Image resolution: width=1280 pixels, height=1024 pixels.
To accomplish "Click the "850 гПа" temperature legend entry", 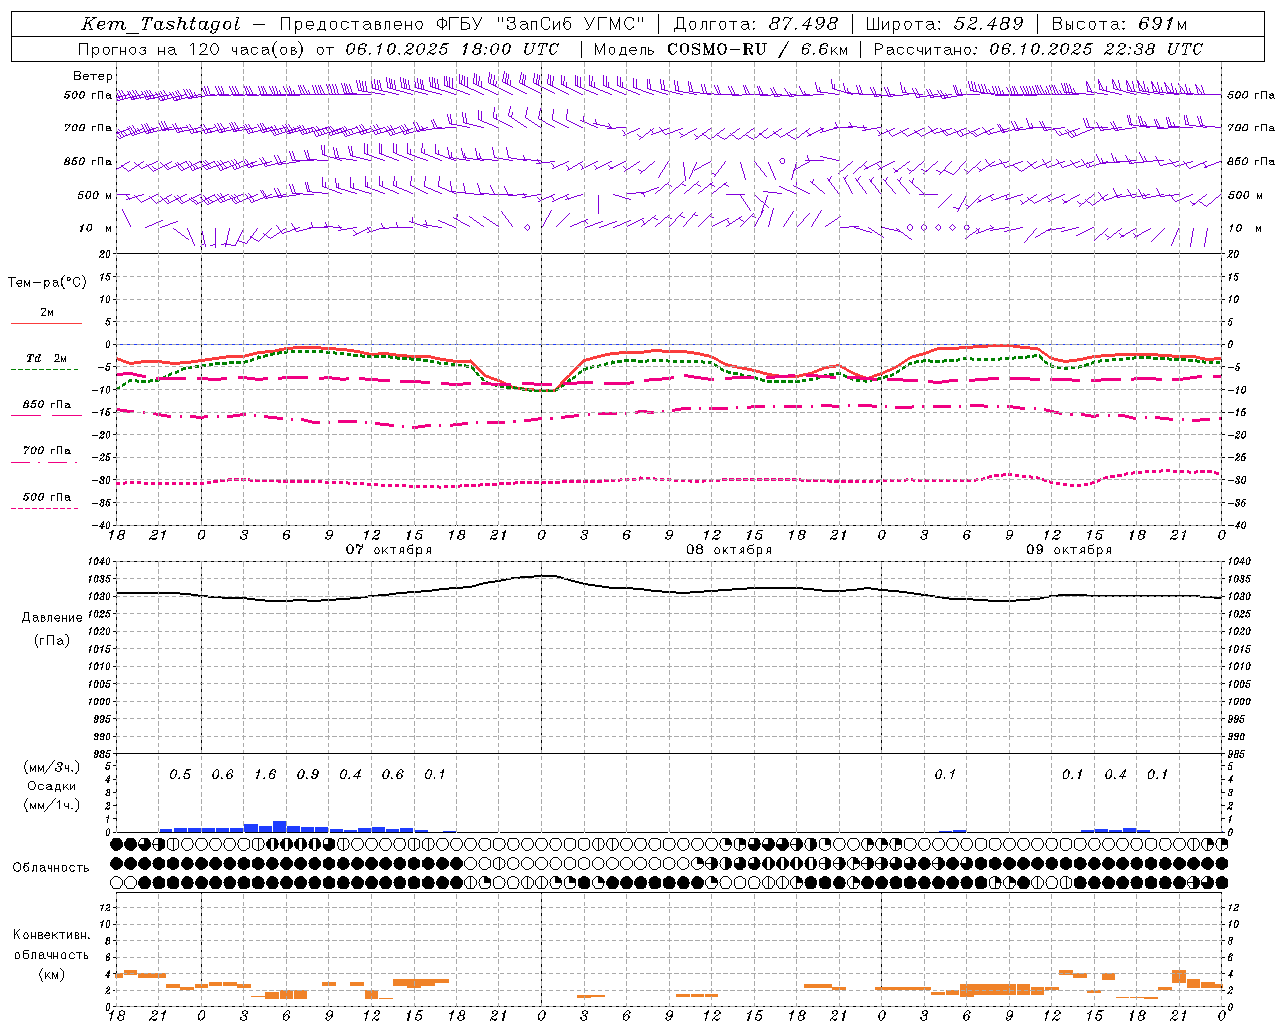I will (47, 405).
